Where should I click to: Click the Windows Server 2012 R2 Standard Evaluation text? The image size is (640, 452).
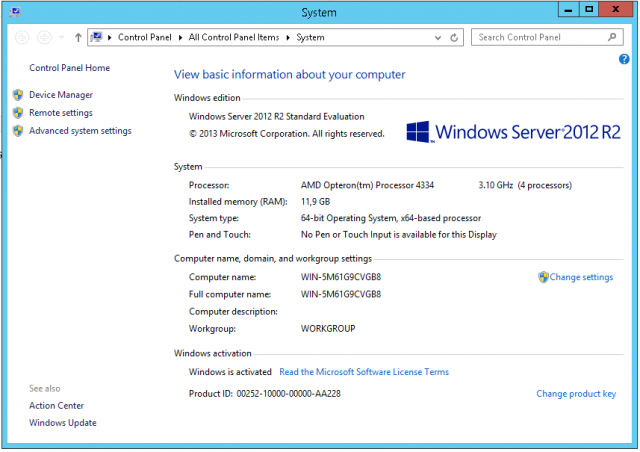click(276, 117)
